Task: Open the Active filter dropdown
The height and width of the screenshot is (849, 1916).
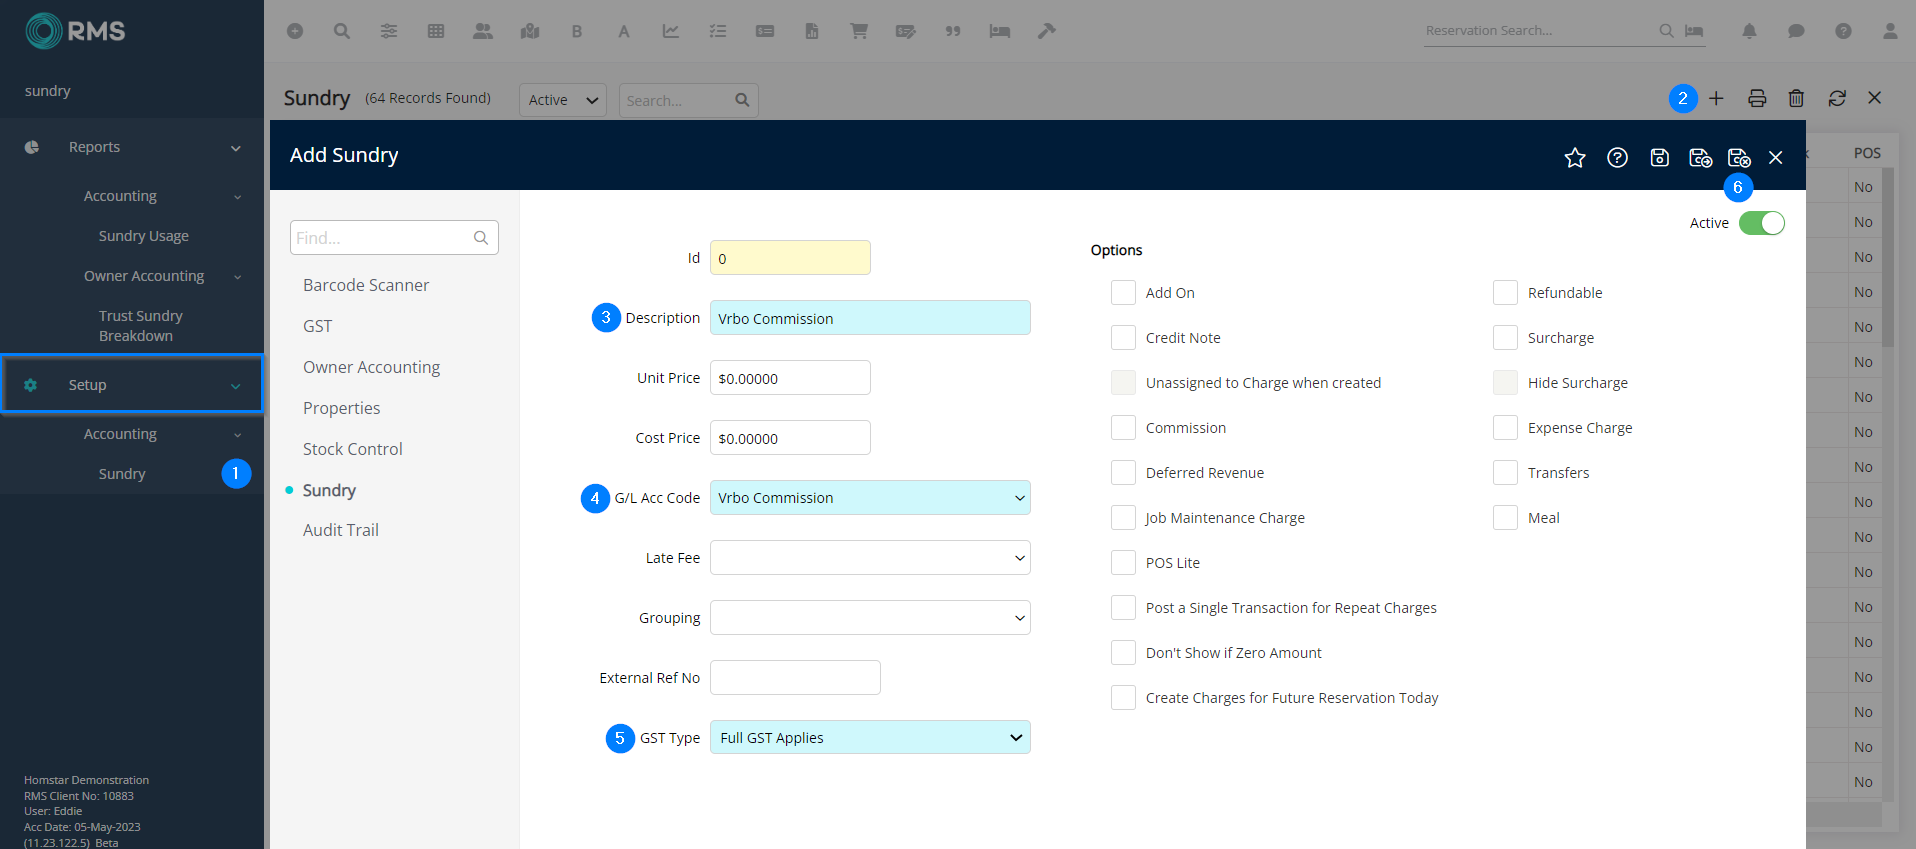Action: [562, 100]
